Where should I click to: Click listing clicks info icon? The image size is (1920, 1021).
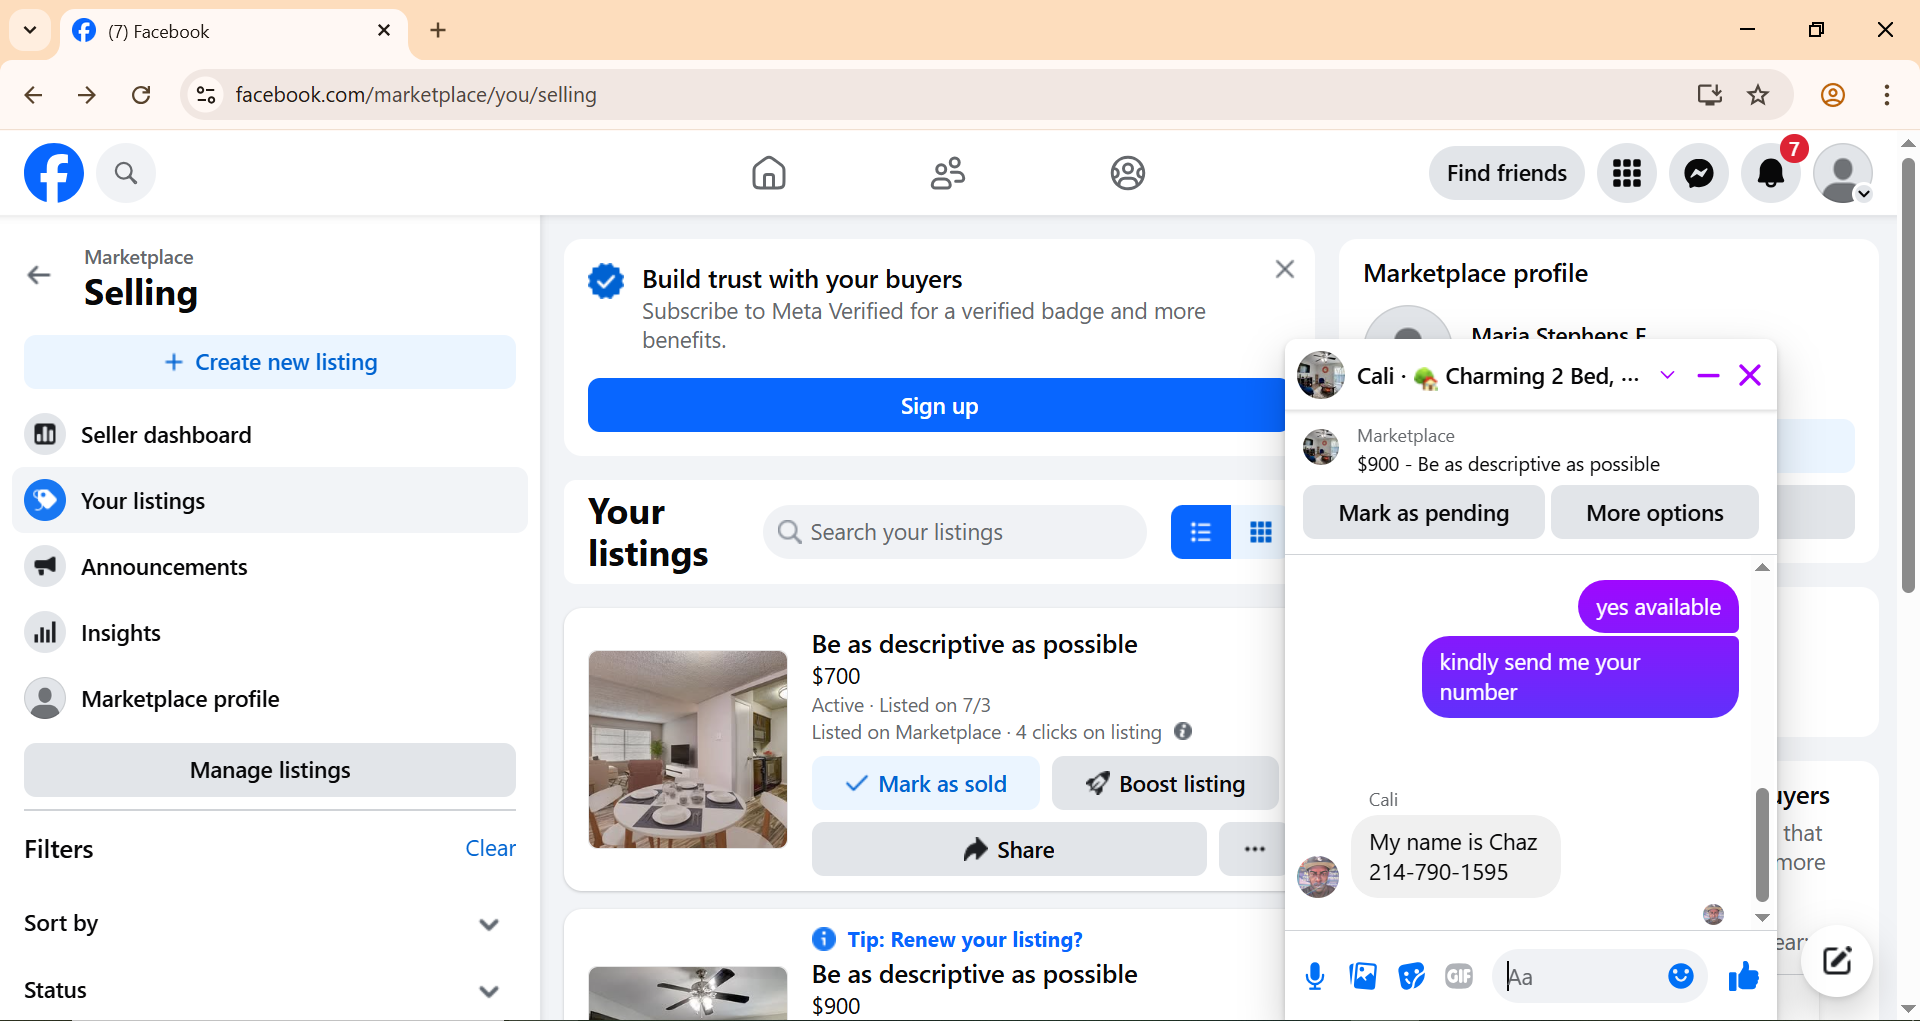1183,731
